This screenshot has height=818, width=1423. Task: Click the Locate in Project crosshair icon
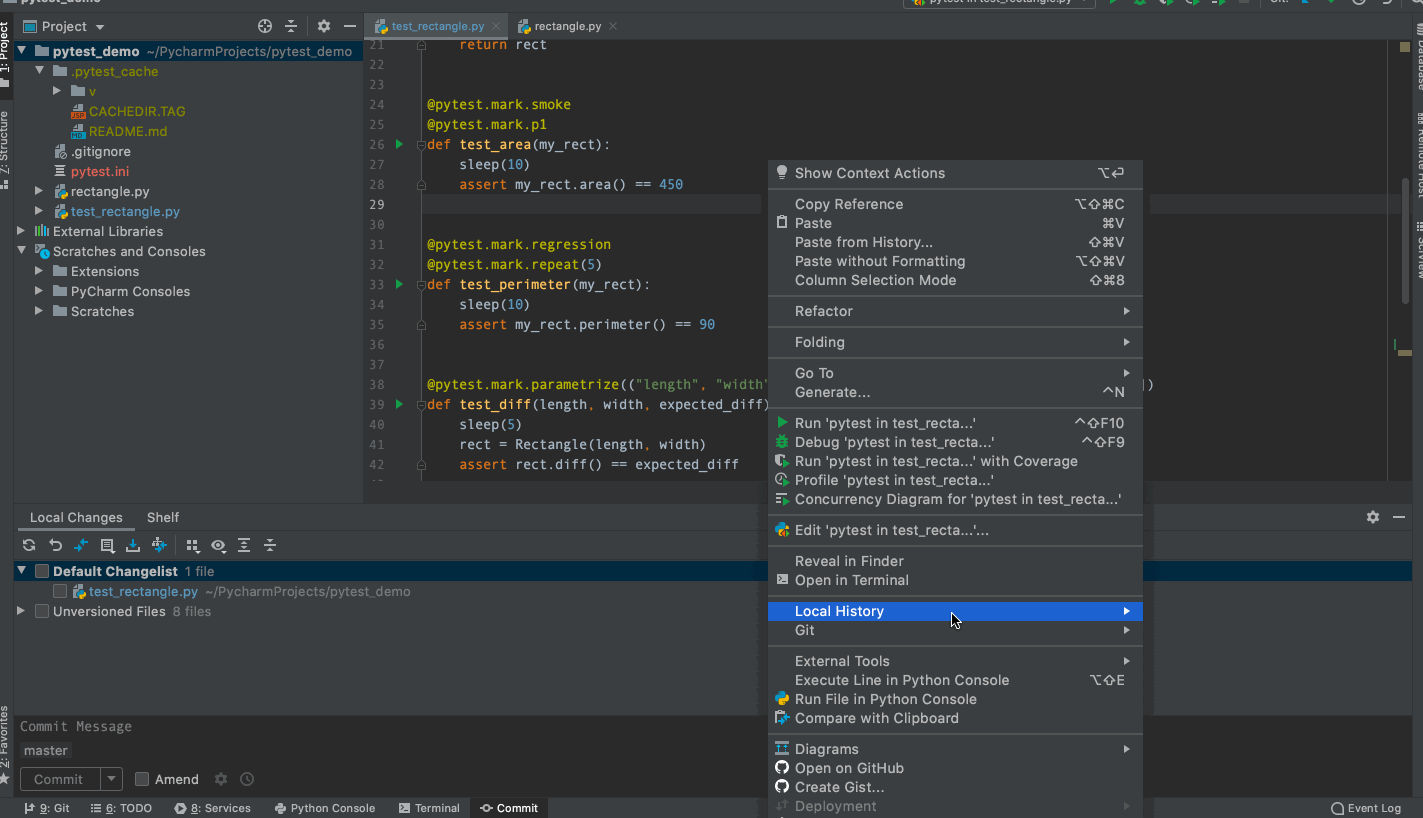265,26
